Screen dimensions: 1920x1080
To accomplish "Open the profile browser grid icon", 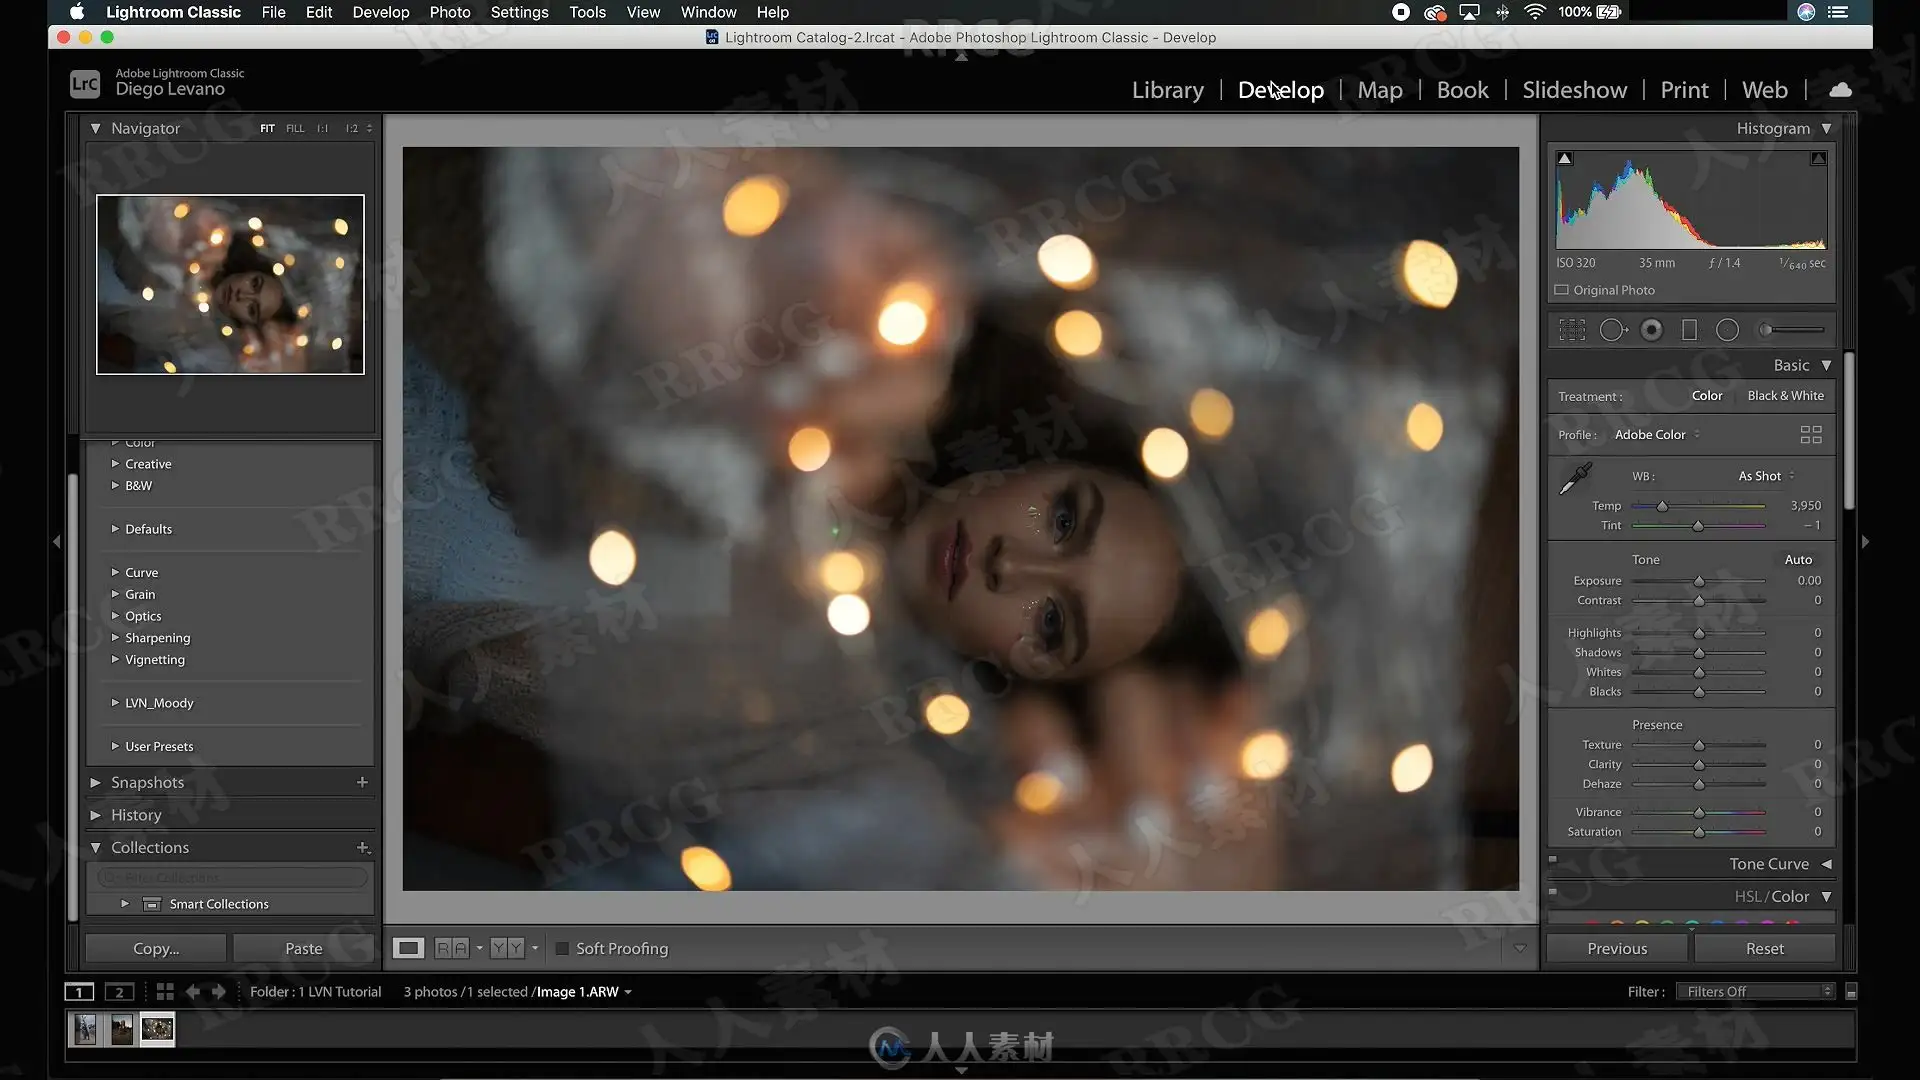I will click(1810, 435).
